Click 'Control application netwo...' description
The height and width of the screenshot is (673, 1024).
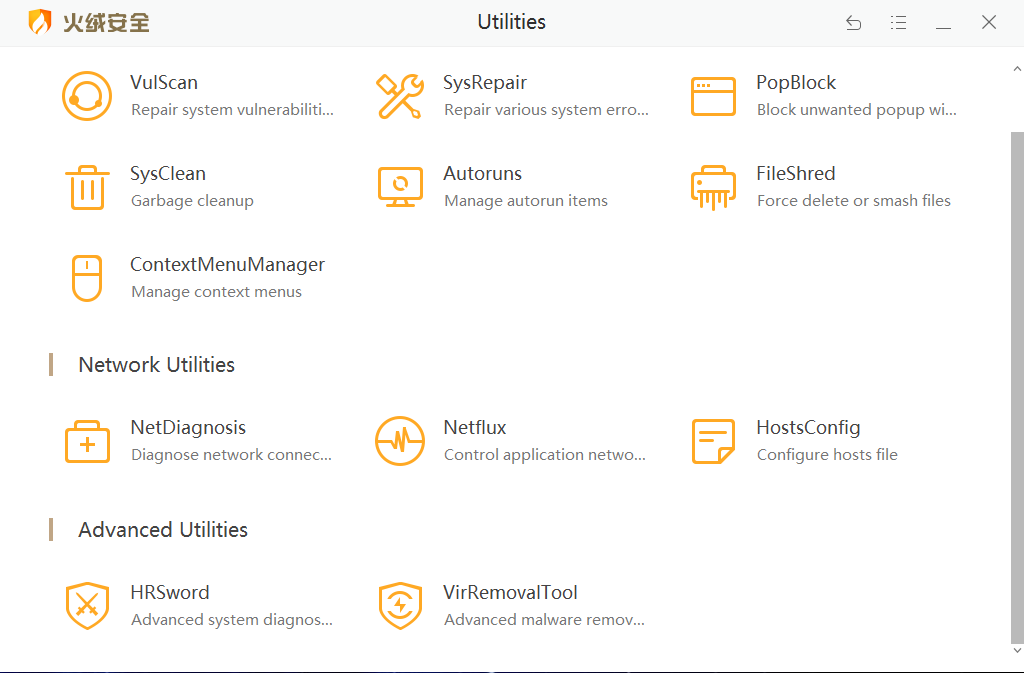pyautogui.click(x=545, y=455)
